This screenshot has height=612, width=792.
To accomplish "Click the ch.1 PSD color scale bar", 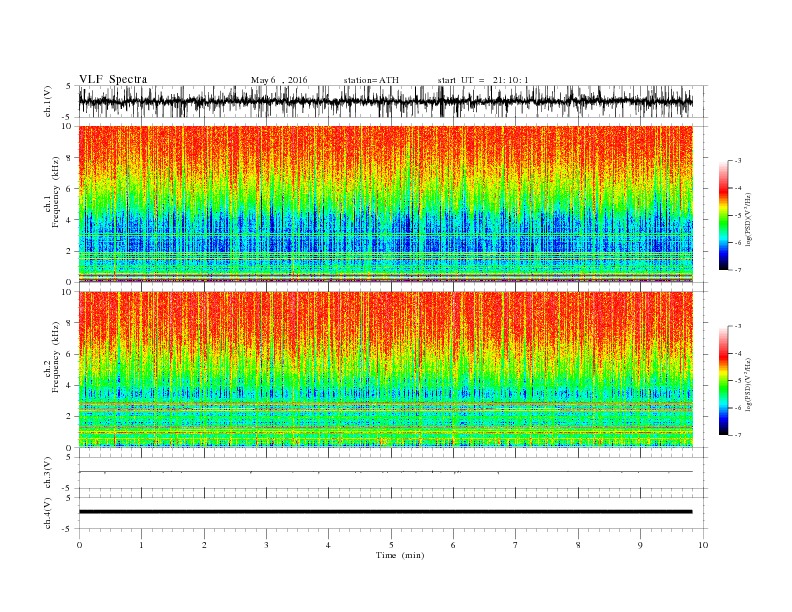I will [x=723, y=215].
